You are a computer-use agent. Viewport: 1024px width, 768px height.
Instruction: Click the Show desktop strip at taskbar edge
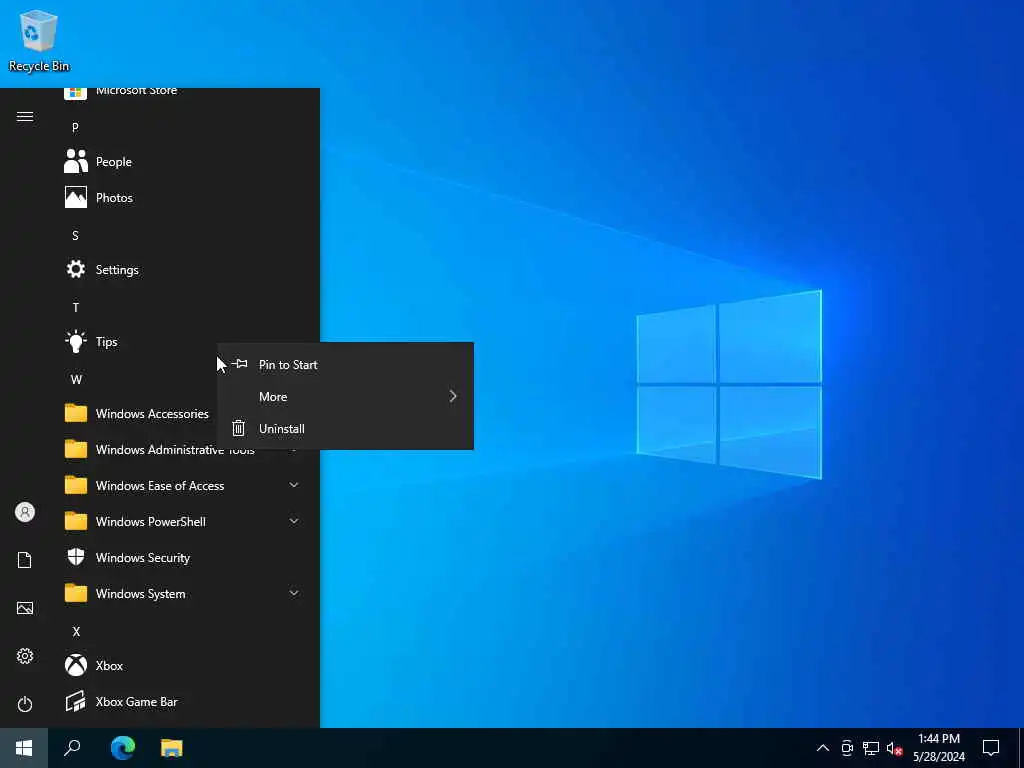coord(1021,748)
